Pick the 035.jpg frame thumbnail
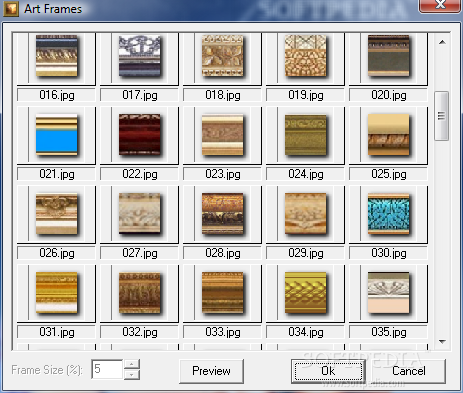Screen dimensions: 463x393 (389, 293)
